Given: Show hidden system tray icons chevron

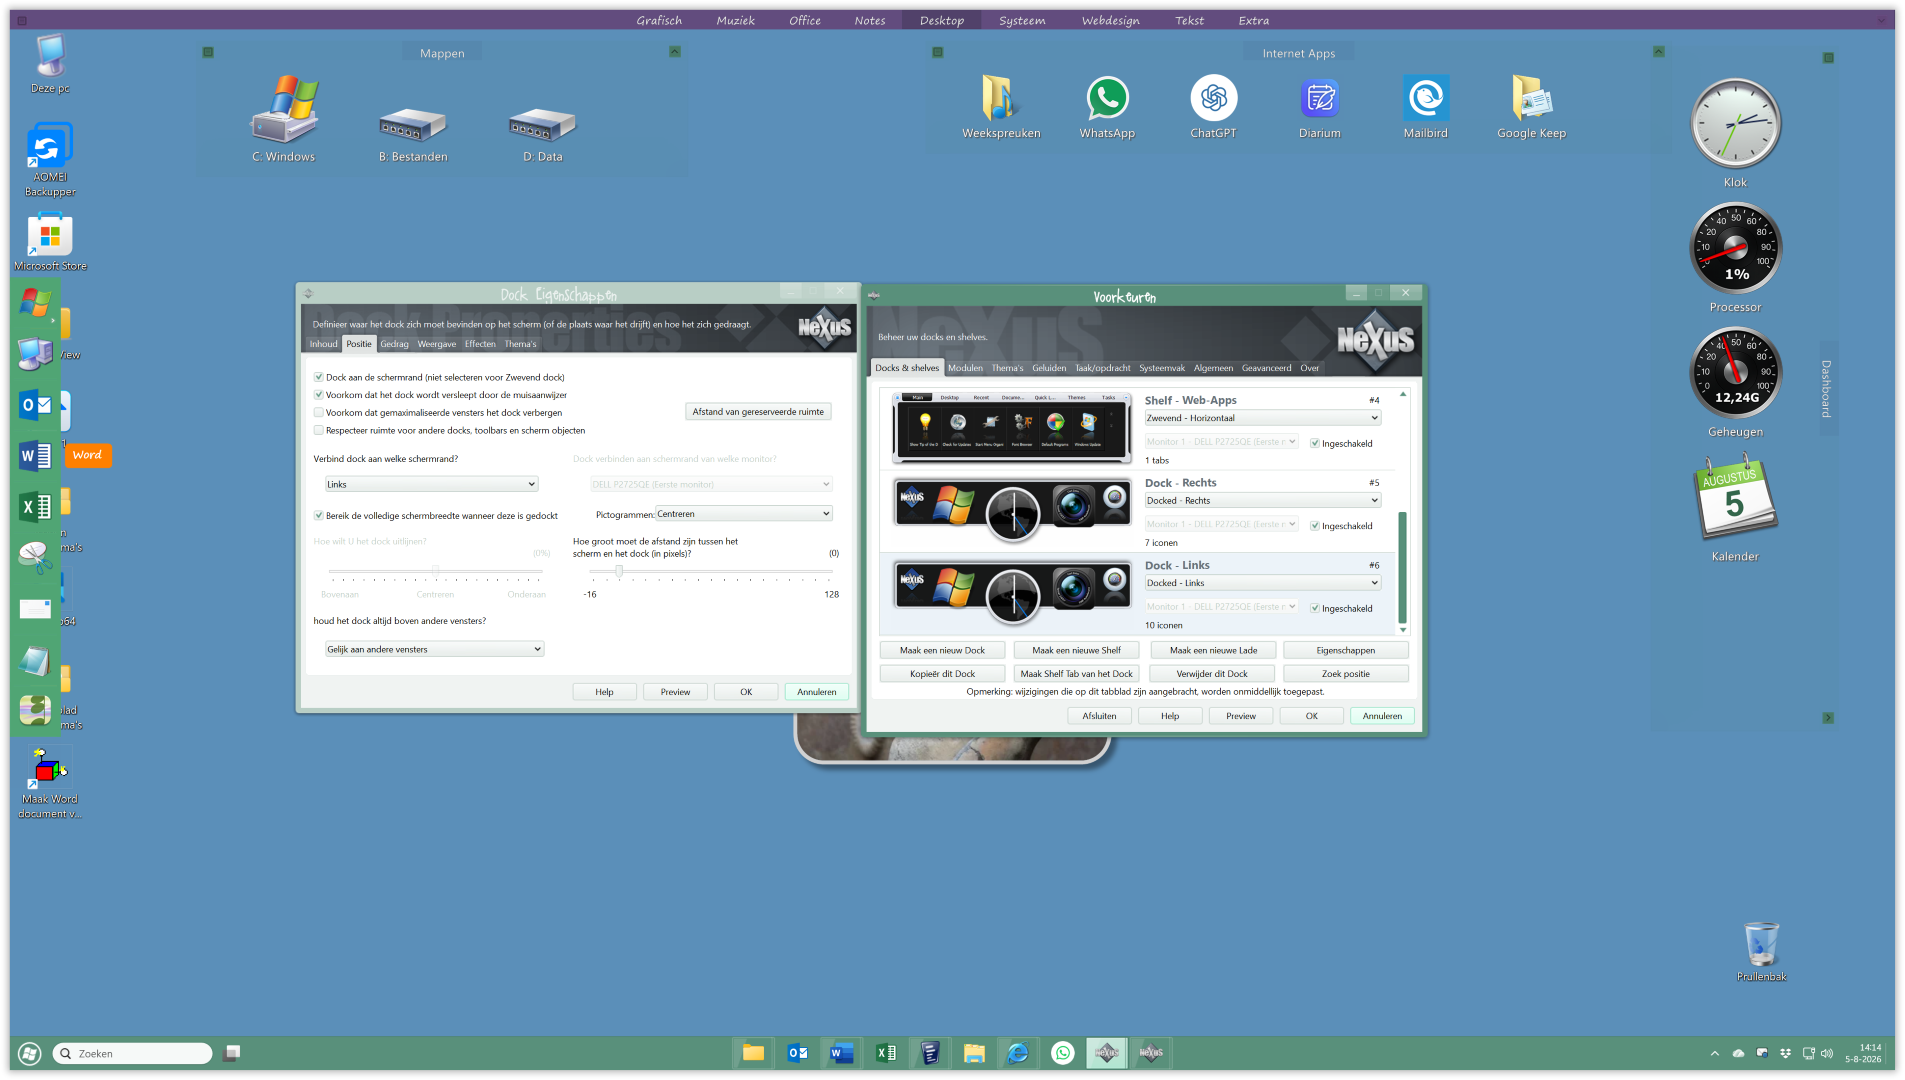Looking at the screenshot, I should (x=1714, y=1053).
